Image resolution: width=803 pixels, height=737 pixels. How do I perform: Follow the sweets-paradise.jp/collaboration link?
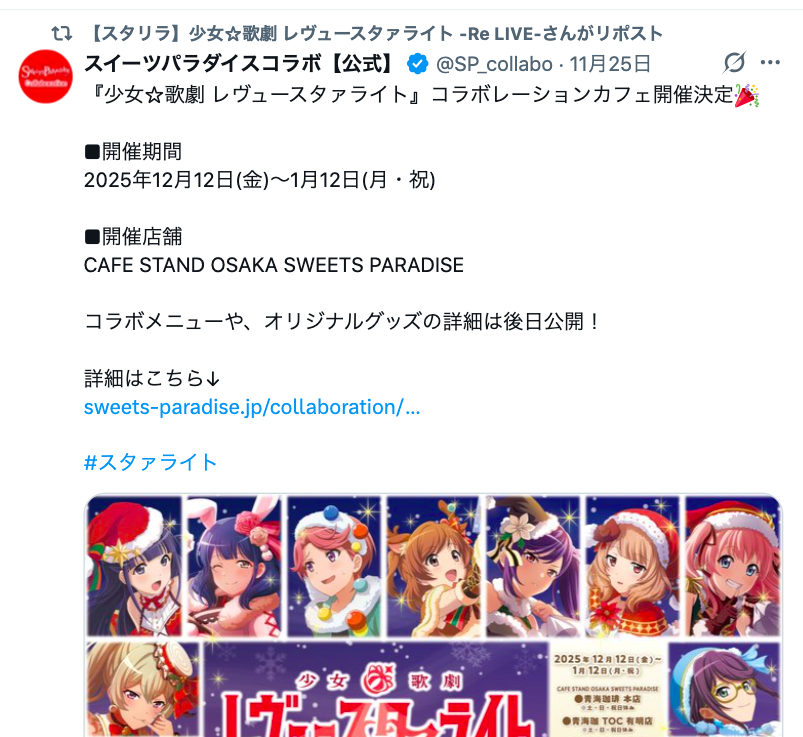click(252, 407)
